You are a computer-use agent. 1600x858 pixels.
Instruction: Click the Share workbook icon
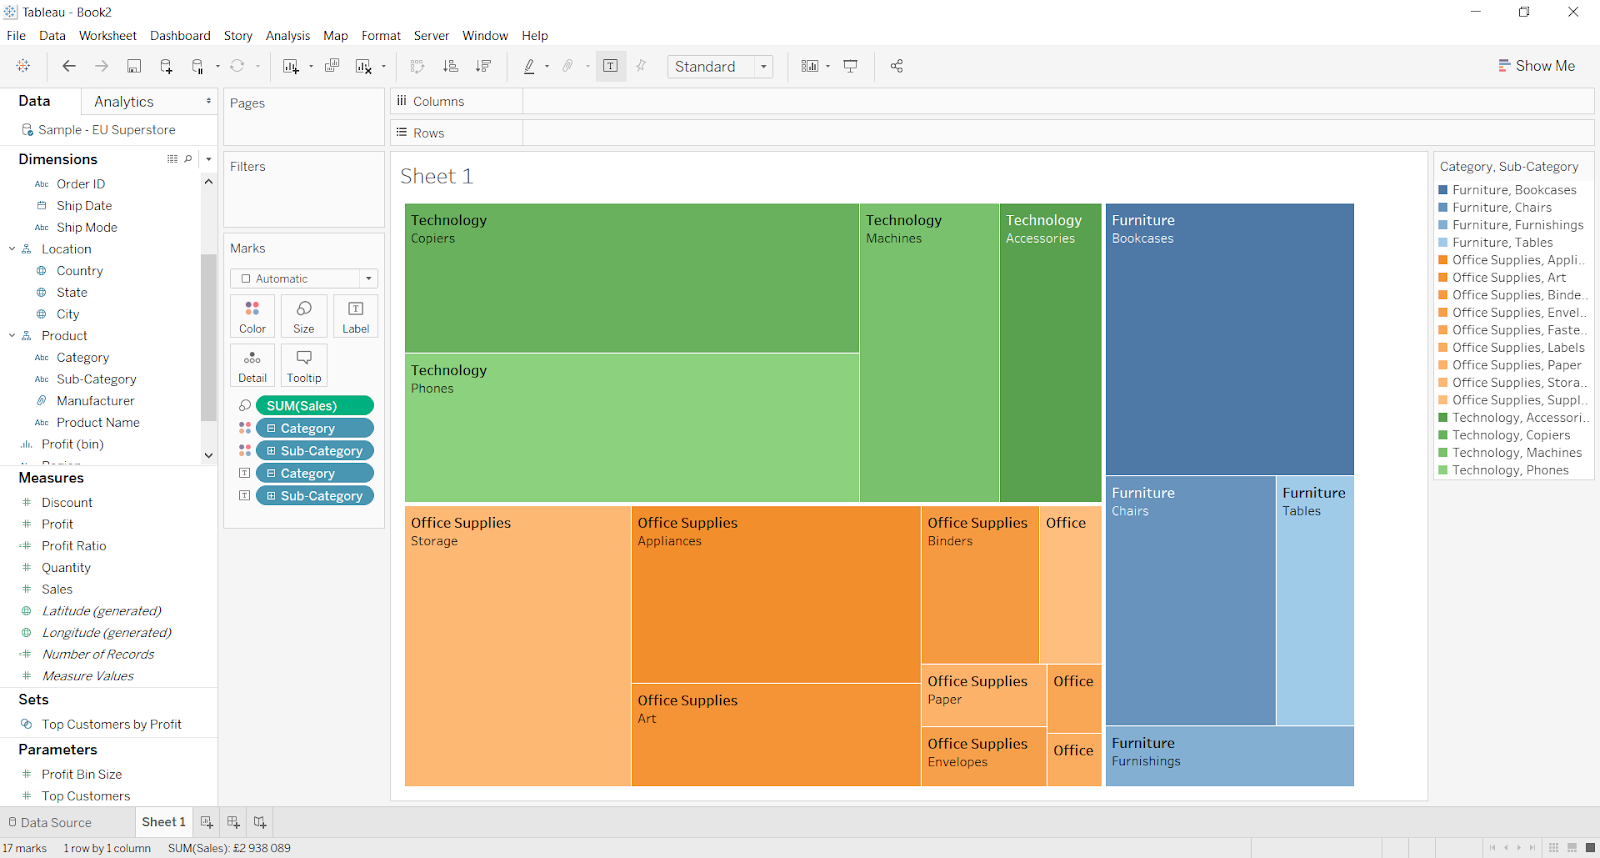[897, 66]
